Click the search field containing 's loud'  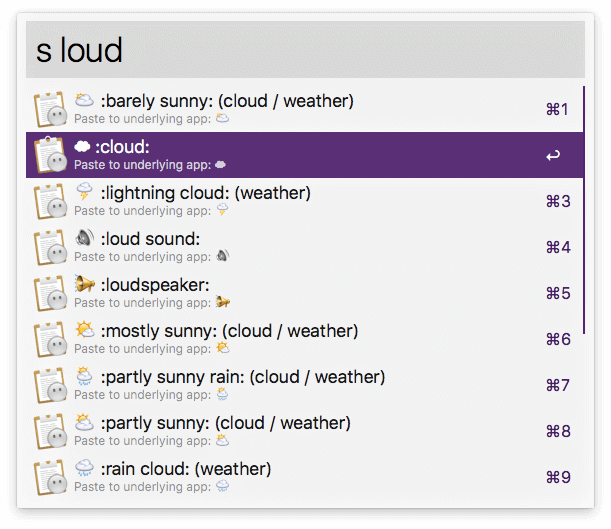pyautogui.click(x=306, y=49)
